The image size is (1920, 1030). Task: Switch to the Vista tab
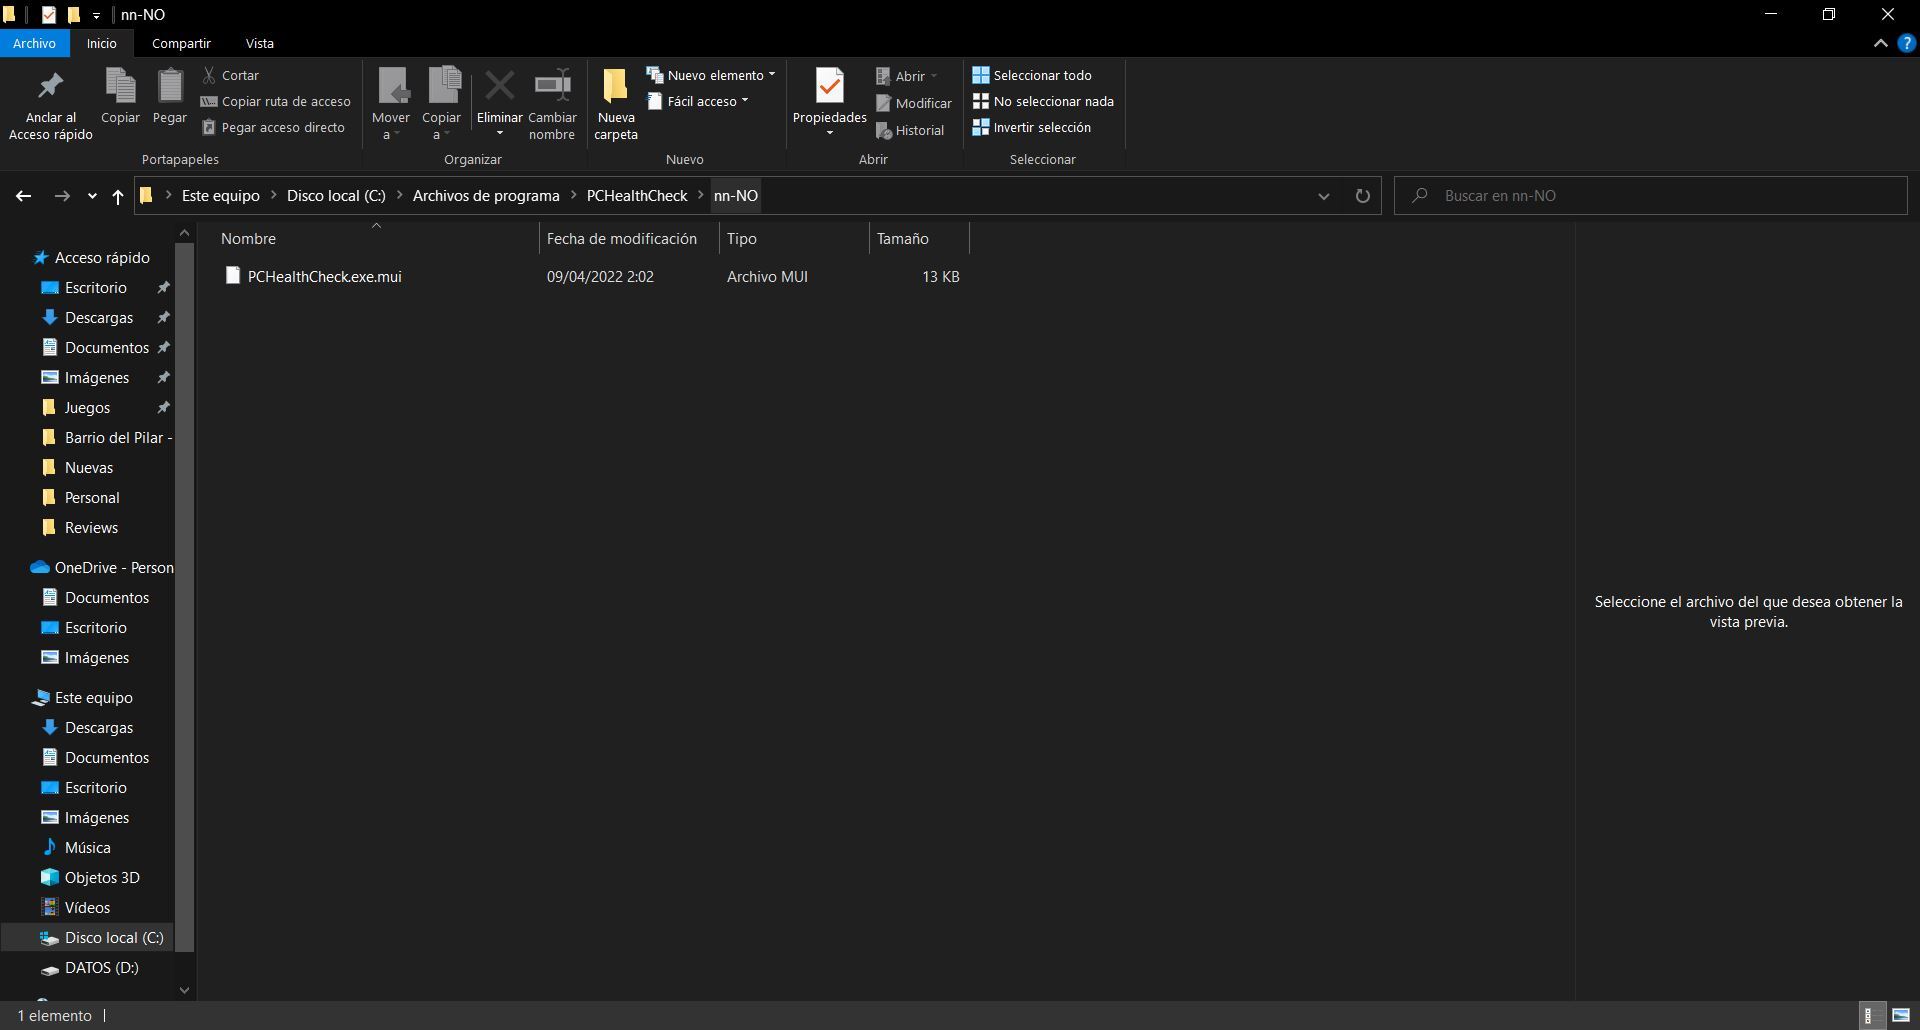260,43
